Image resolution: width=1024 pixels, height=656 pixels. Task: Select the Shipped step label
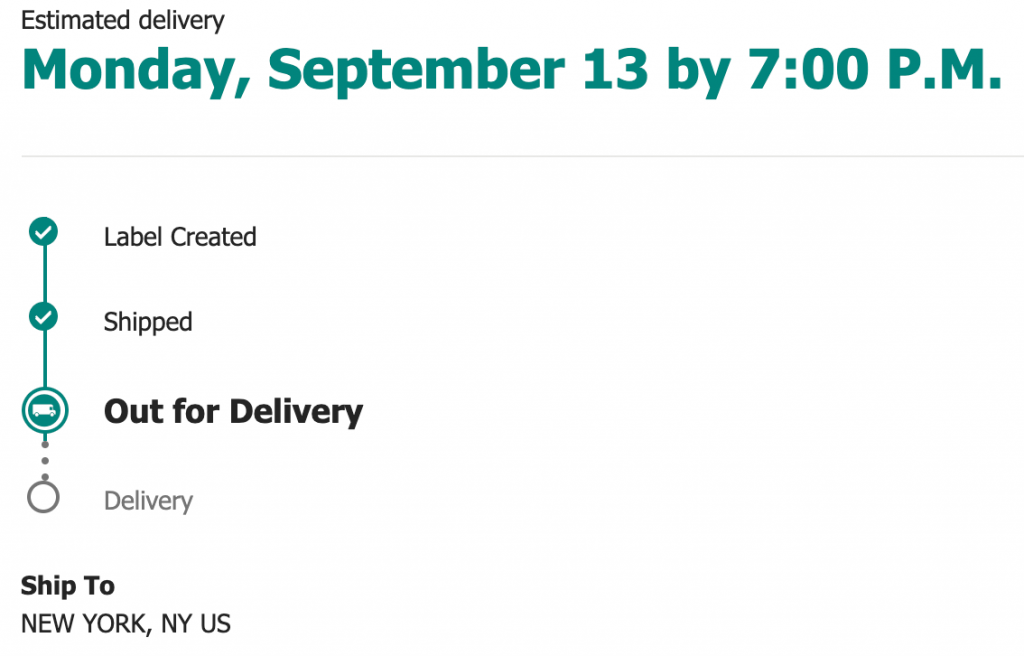pyautogui.click(x=148, y=322)
